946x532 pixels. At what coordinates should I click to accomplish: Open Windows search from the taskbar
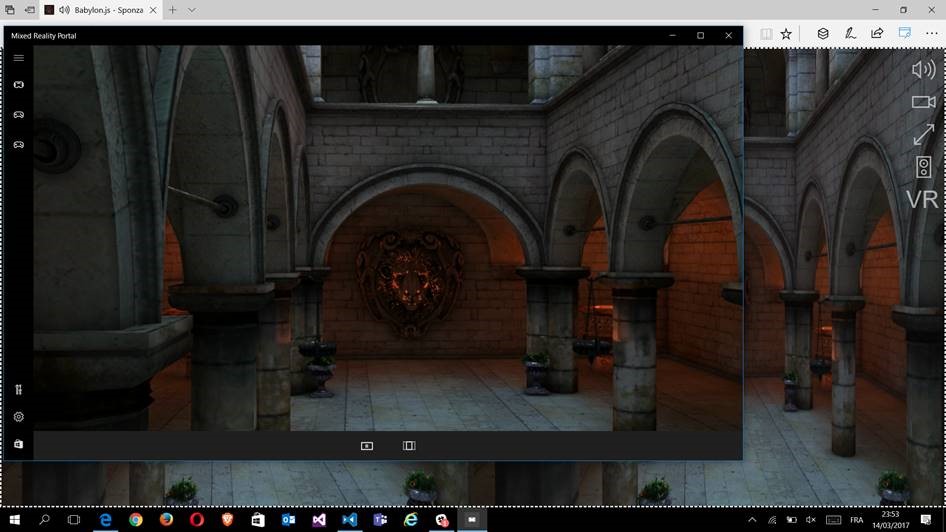pos(44,520)
